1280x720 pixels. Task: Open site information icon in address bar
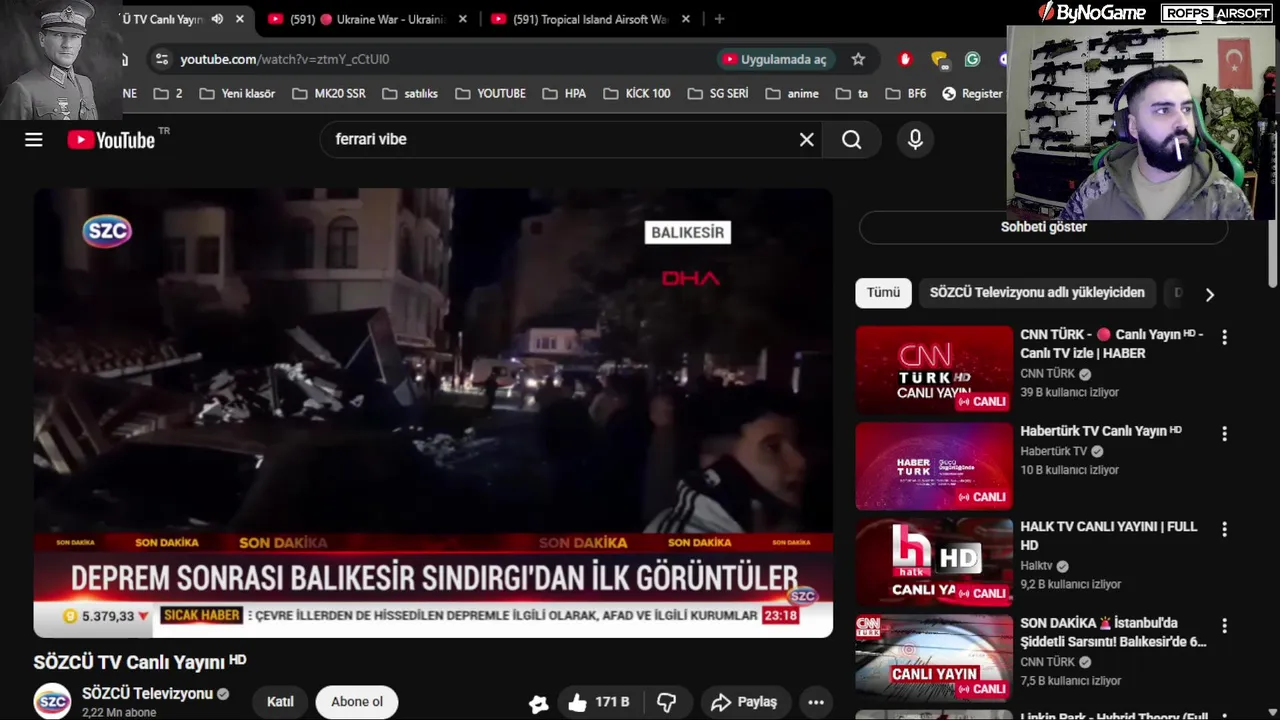pos(161,59)
